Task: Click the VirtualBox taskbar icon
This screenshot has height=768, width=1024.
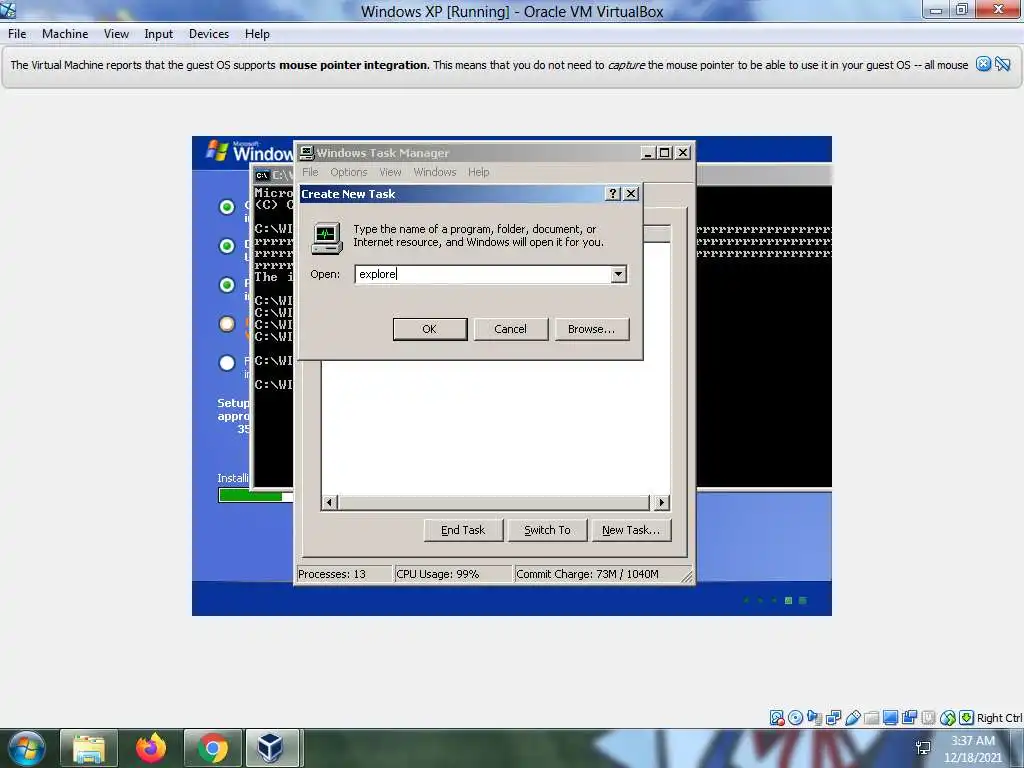Action: click(x=272, y=748)
